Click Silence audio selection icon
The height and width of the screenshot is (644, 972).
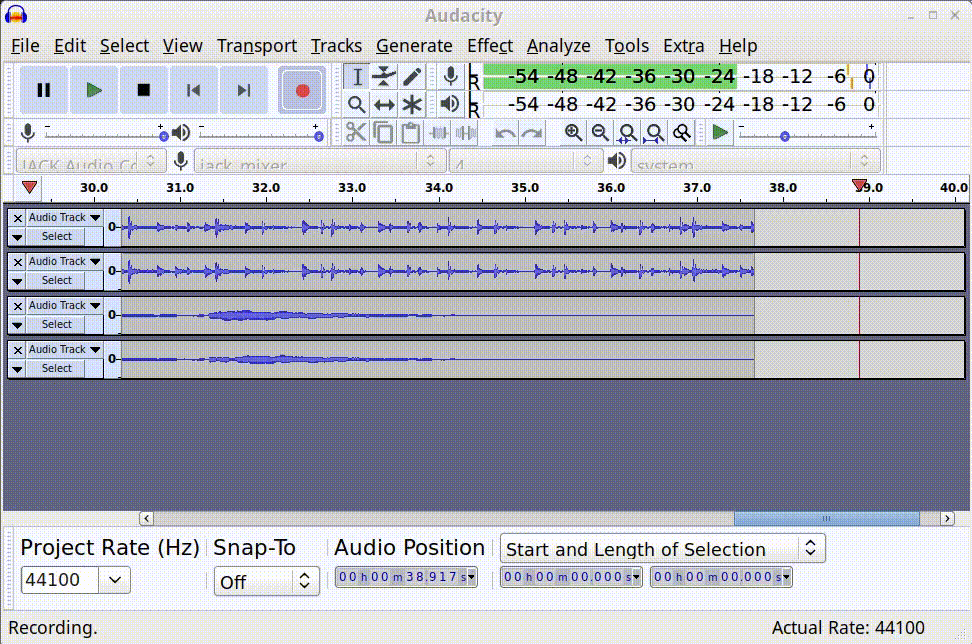point(466,133)
